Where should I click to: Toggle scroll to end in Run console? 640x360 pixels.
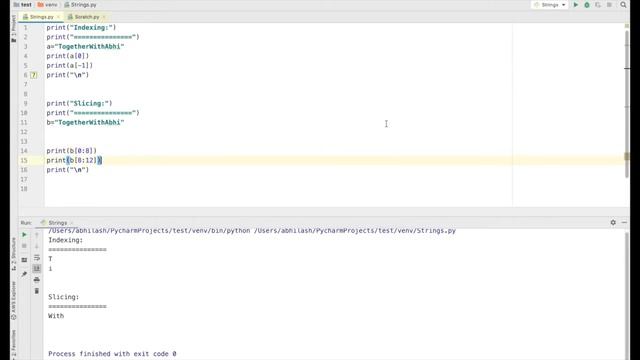[x=37, y=268]
